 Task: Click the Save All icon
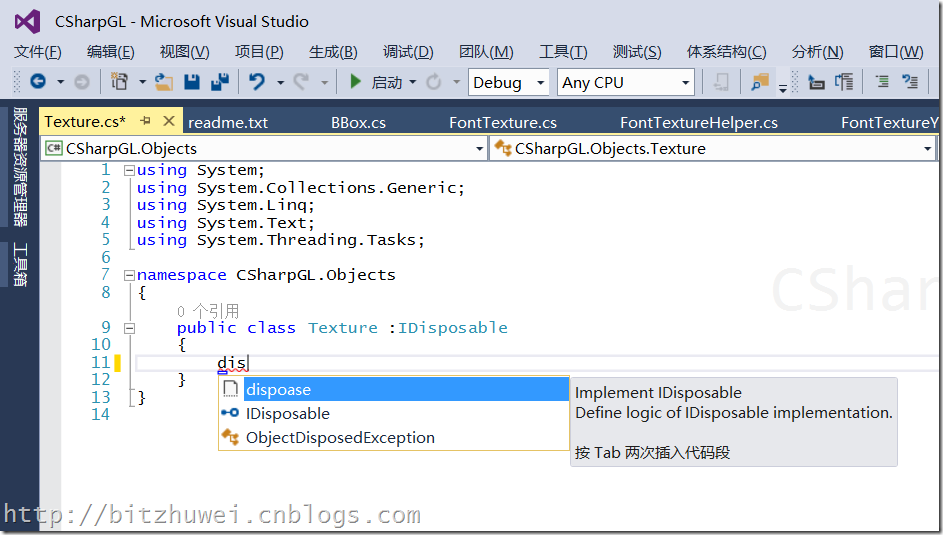(x=220, y=82)
